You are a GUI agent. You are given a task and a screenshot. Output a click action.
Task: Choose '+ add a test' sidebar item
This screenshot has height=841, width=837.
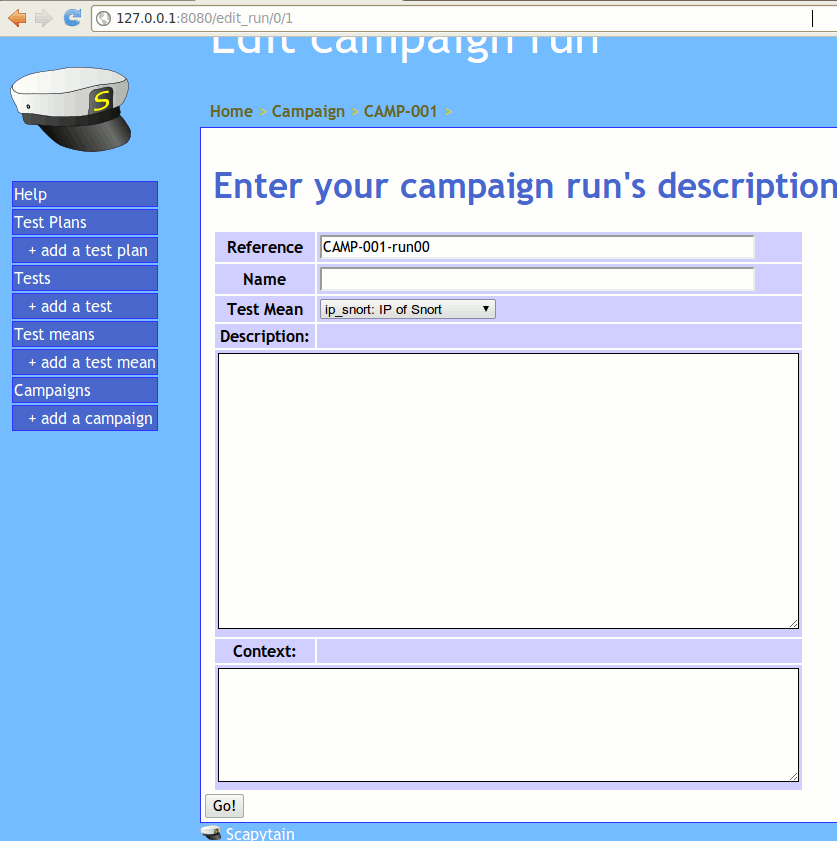click(90, 306)
